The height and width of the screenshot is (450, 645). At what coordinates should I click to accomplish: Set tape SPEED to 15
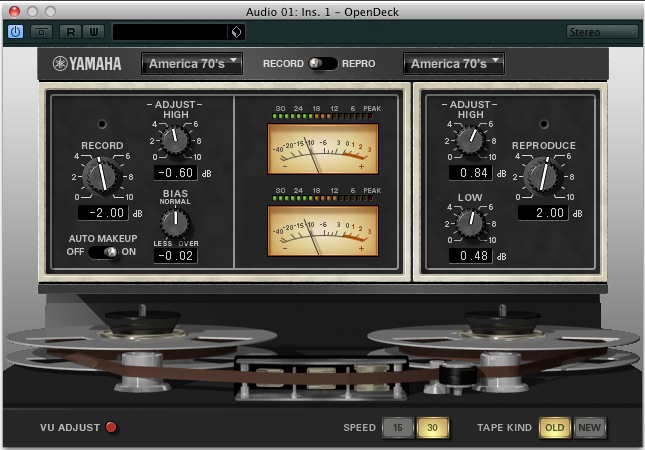398,427
